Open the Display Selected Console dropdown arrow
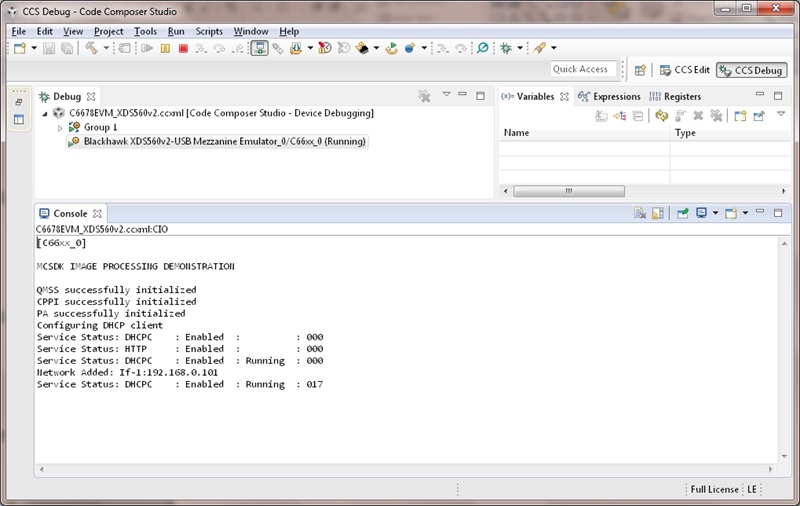The image size is (800, 506). pyautogui.click(x=714, y=213)
